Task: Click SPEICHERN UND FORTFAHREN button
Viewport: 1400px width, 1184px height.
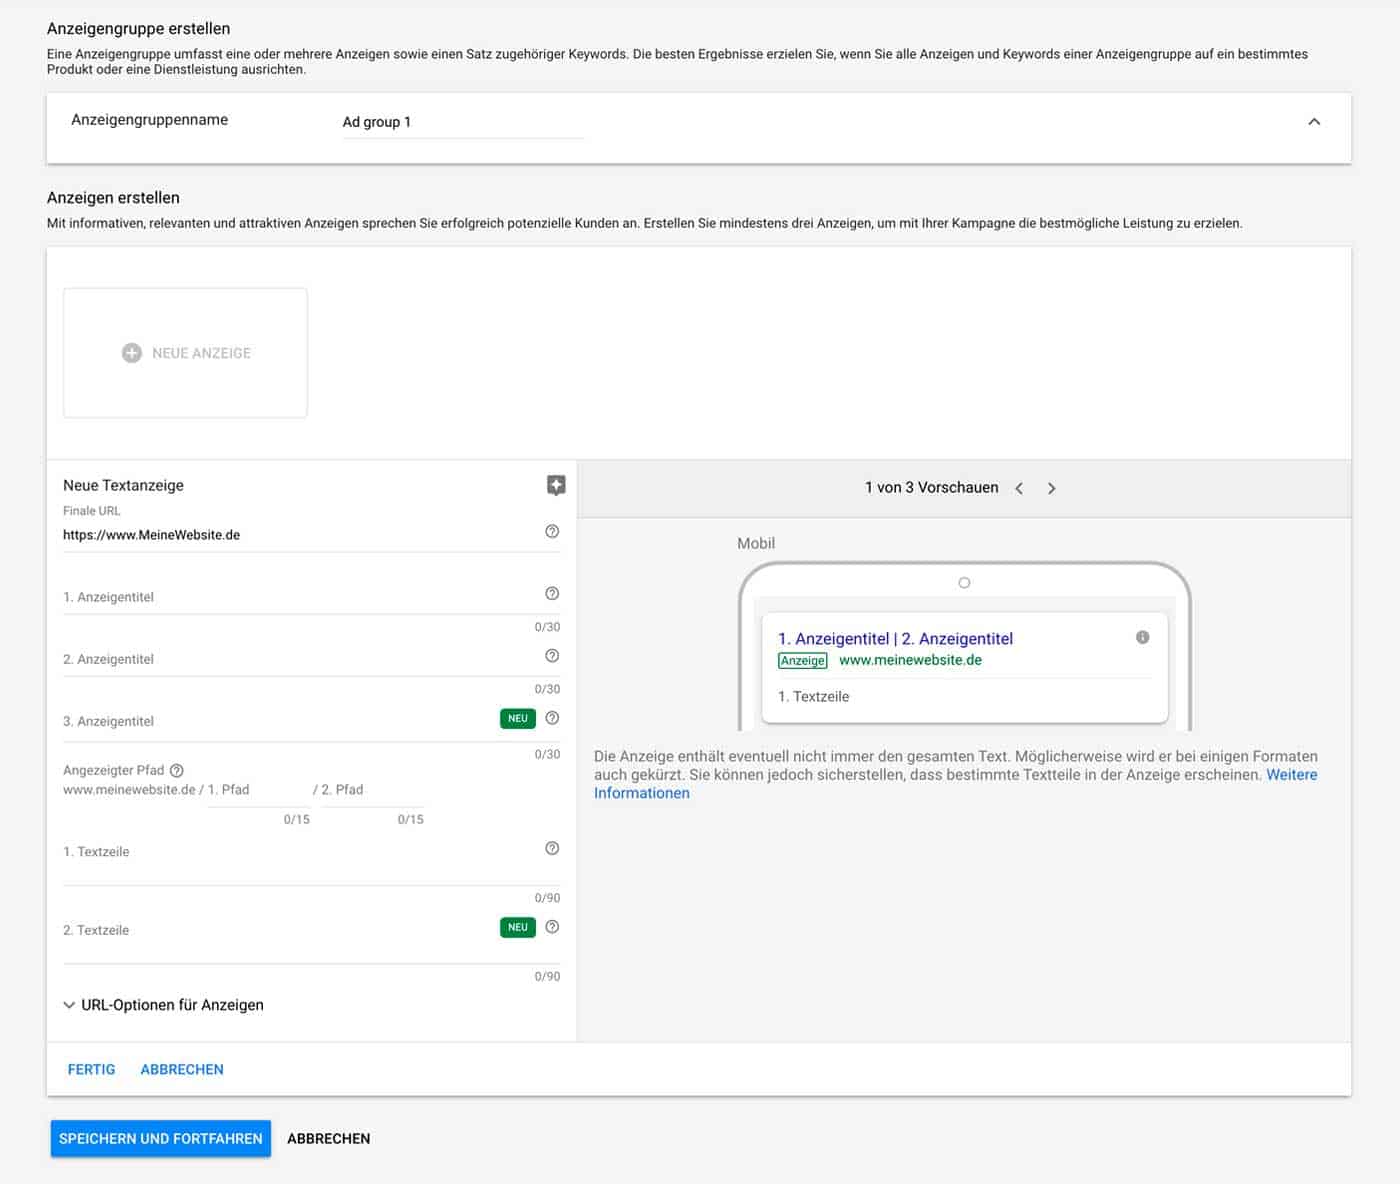Action: point(161,1139)
